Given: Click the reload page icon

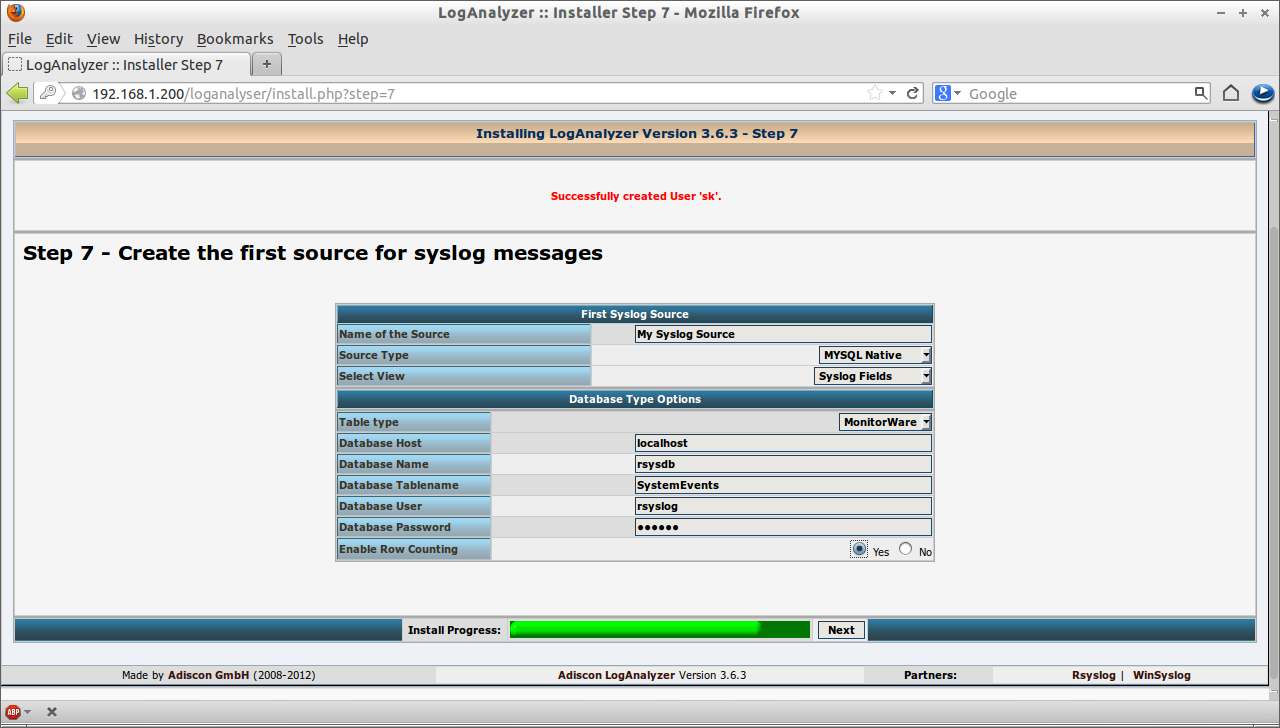Looking at the screenshot, I should (913, 93).
